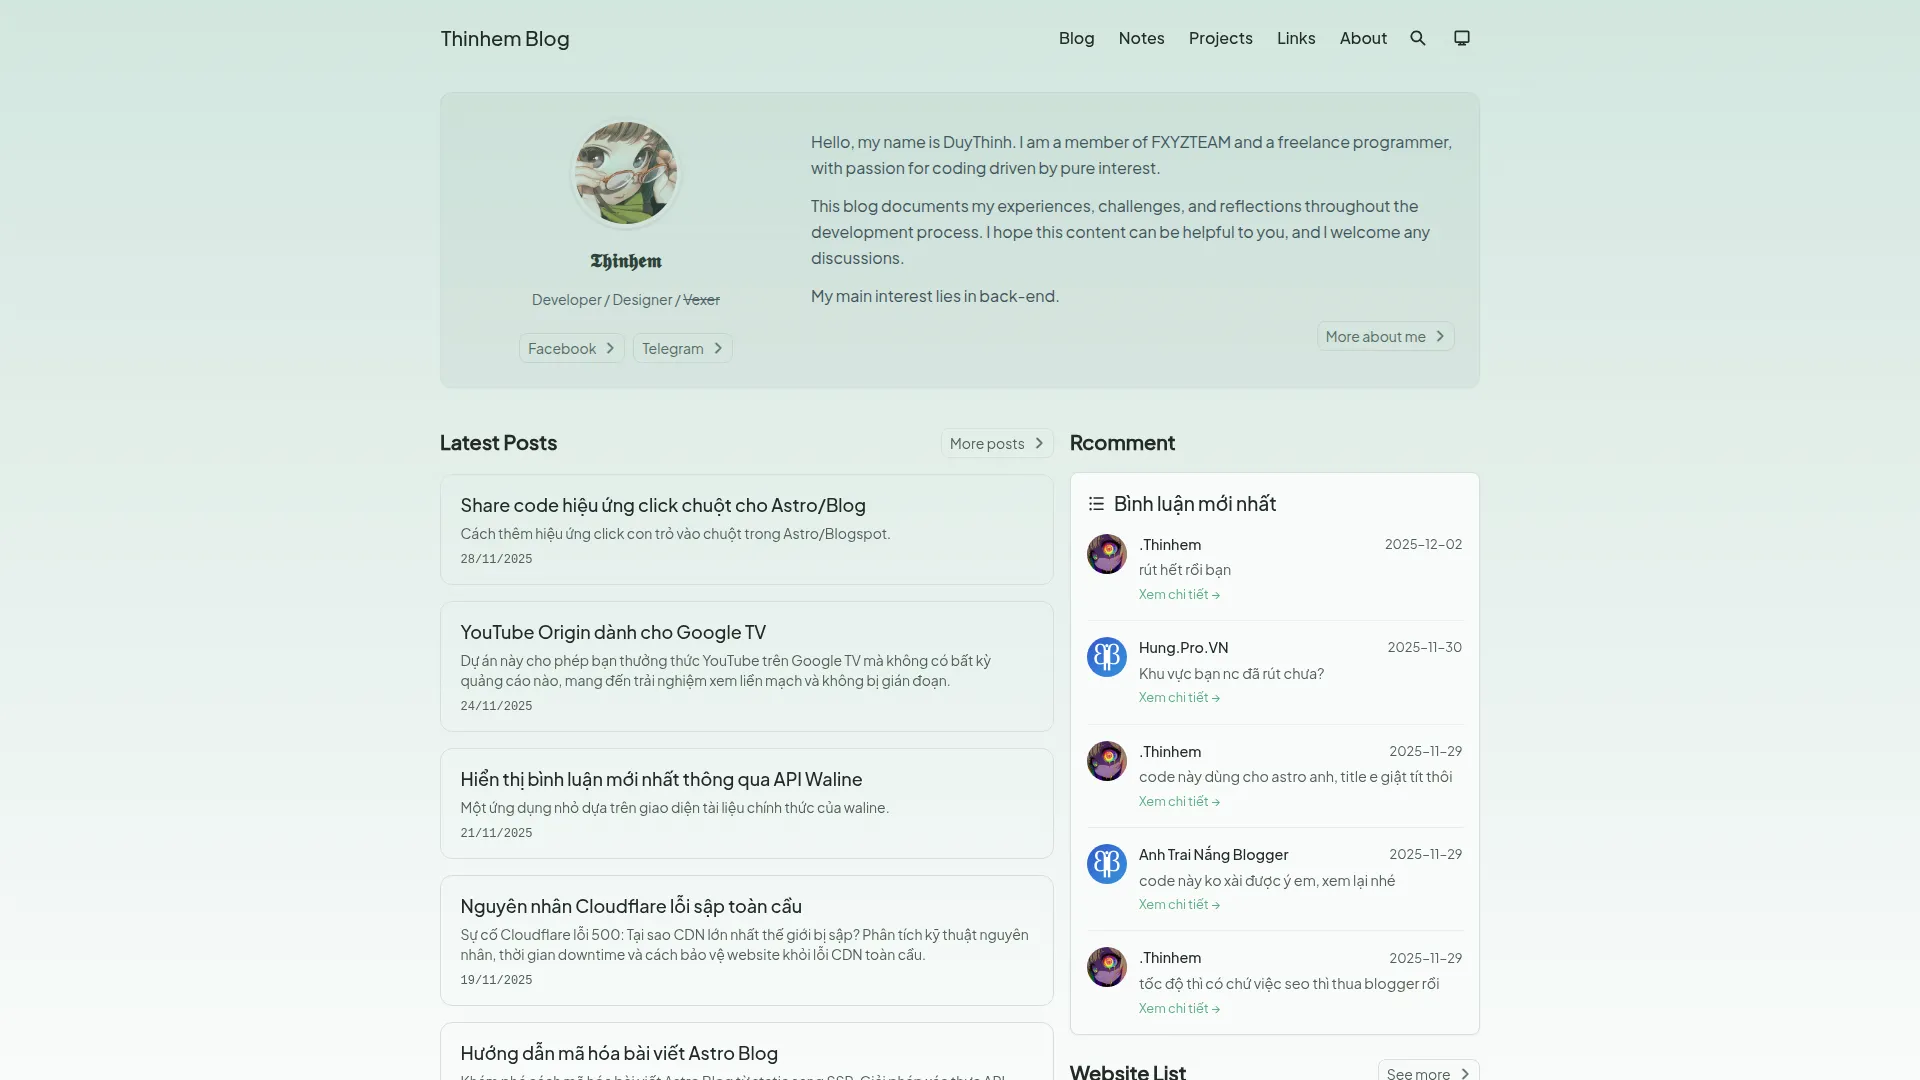
Task: Open post about YouTube Origin for Google TV
Action: tap(613, 632)
